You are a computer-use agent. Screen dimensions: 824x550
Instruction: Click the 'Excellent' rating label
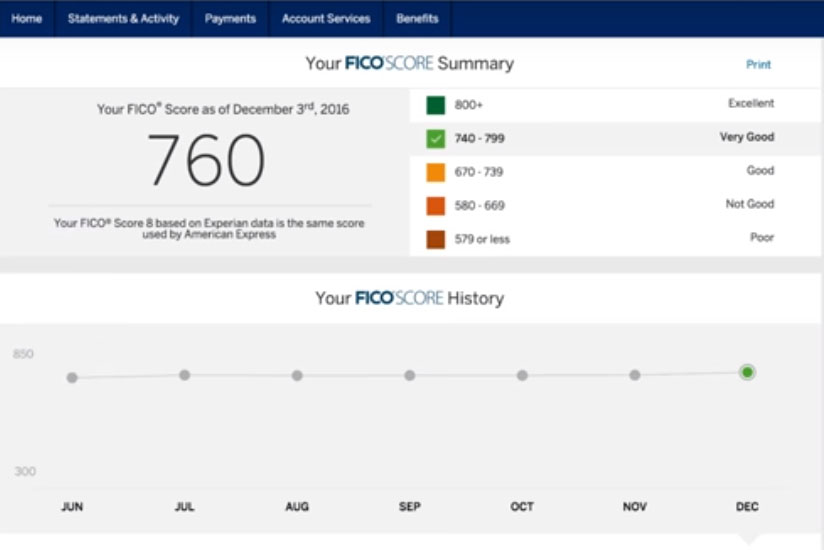751,103
